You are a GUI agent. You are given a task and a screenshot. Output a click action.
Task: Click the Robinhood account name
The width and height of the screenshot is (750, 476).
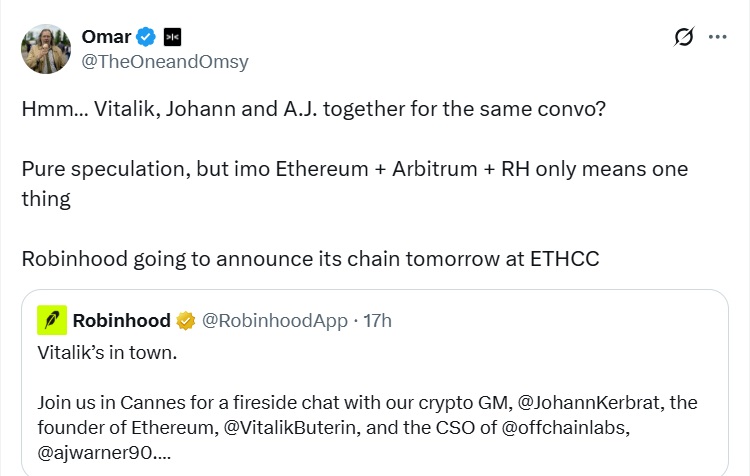pyautogui.click(x=121, y=321)
